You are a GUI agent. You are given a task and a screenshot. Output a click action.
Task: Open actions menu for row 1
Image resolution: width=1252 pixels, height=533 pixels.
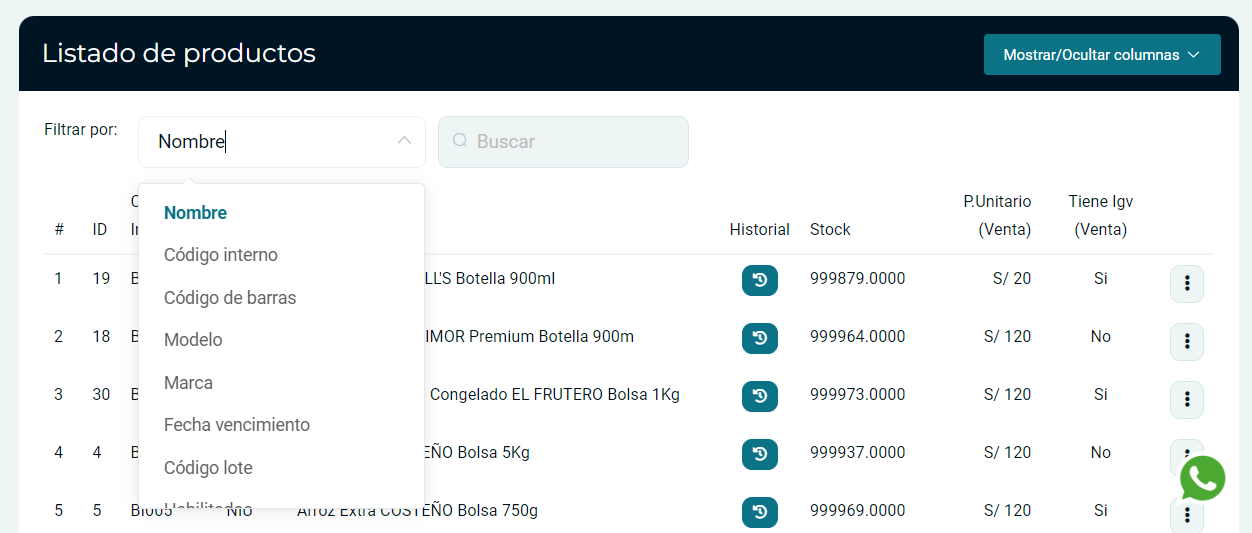pyautogui.click(x=1186, y=283)
